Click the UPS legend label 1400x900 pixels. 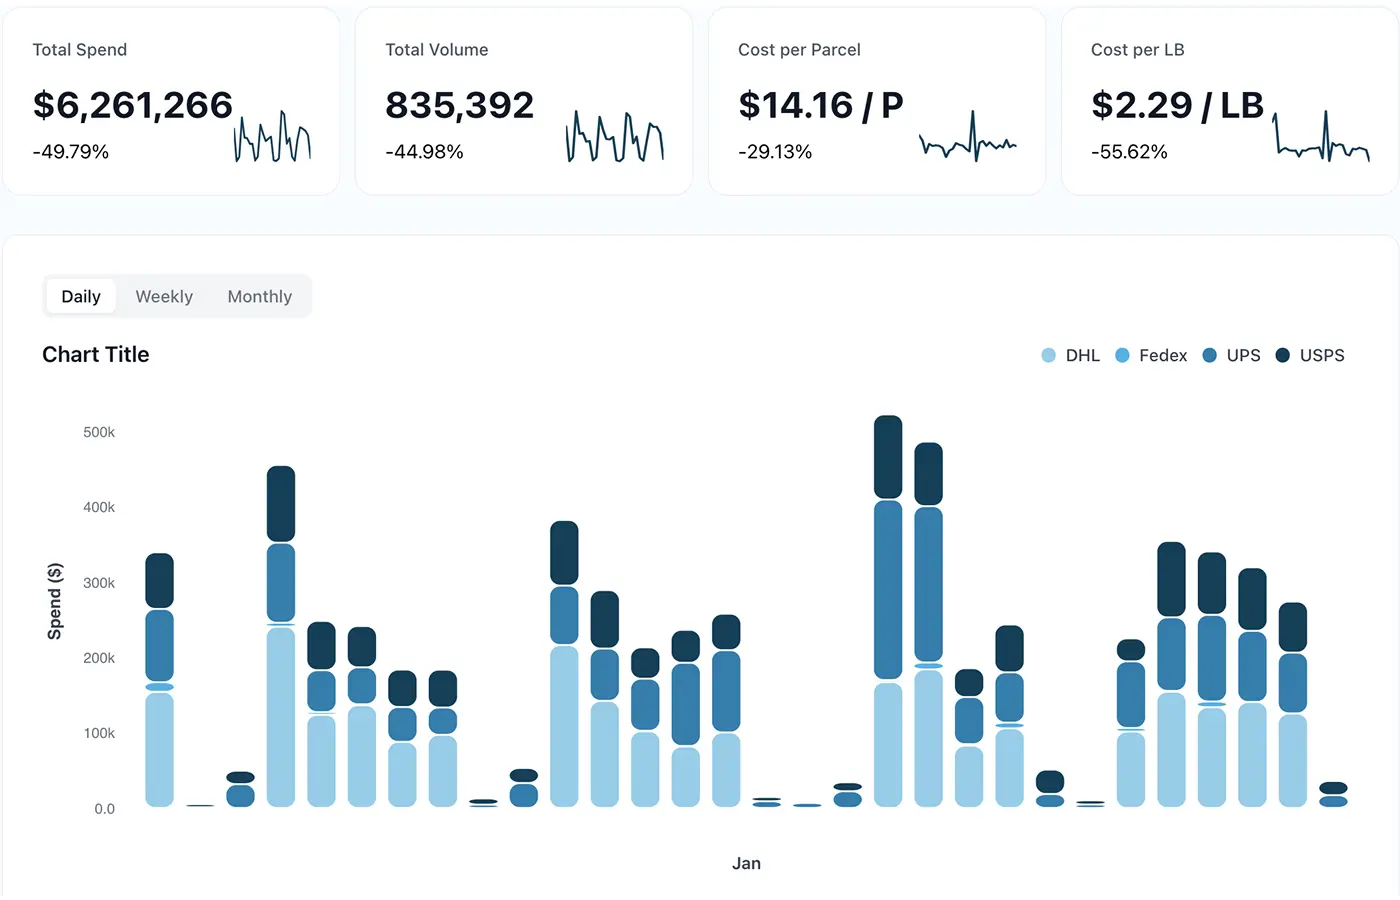point(1244,356)
